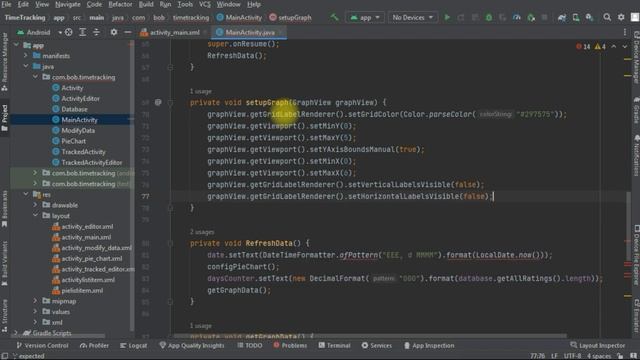Expand the drawable folder
Image resolution: width=640 pixels, height=360 pixels.
pyautogui.click(x=35, y=205)
